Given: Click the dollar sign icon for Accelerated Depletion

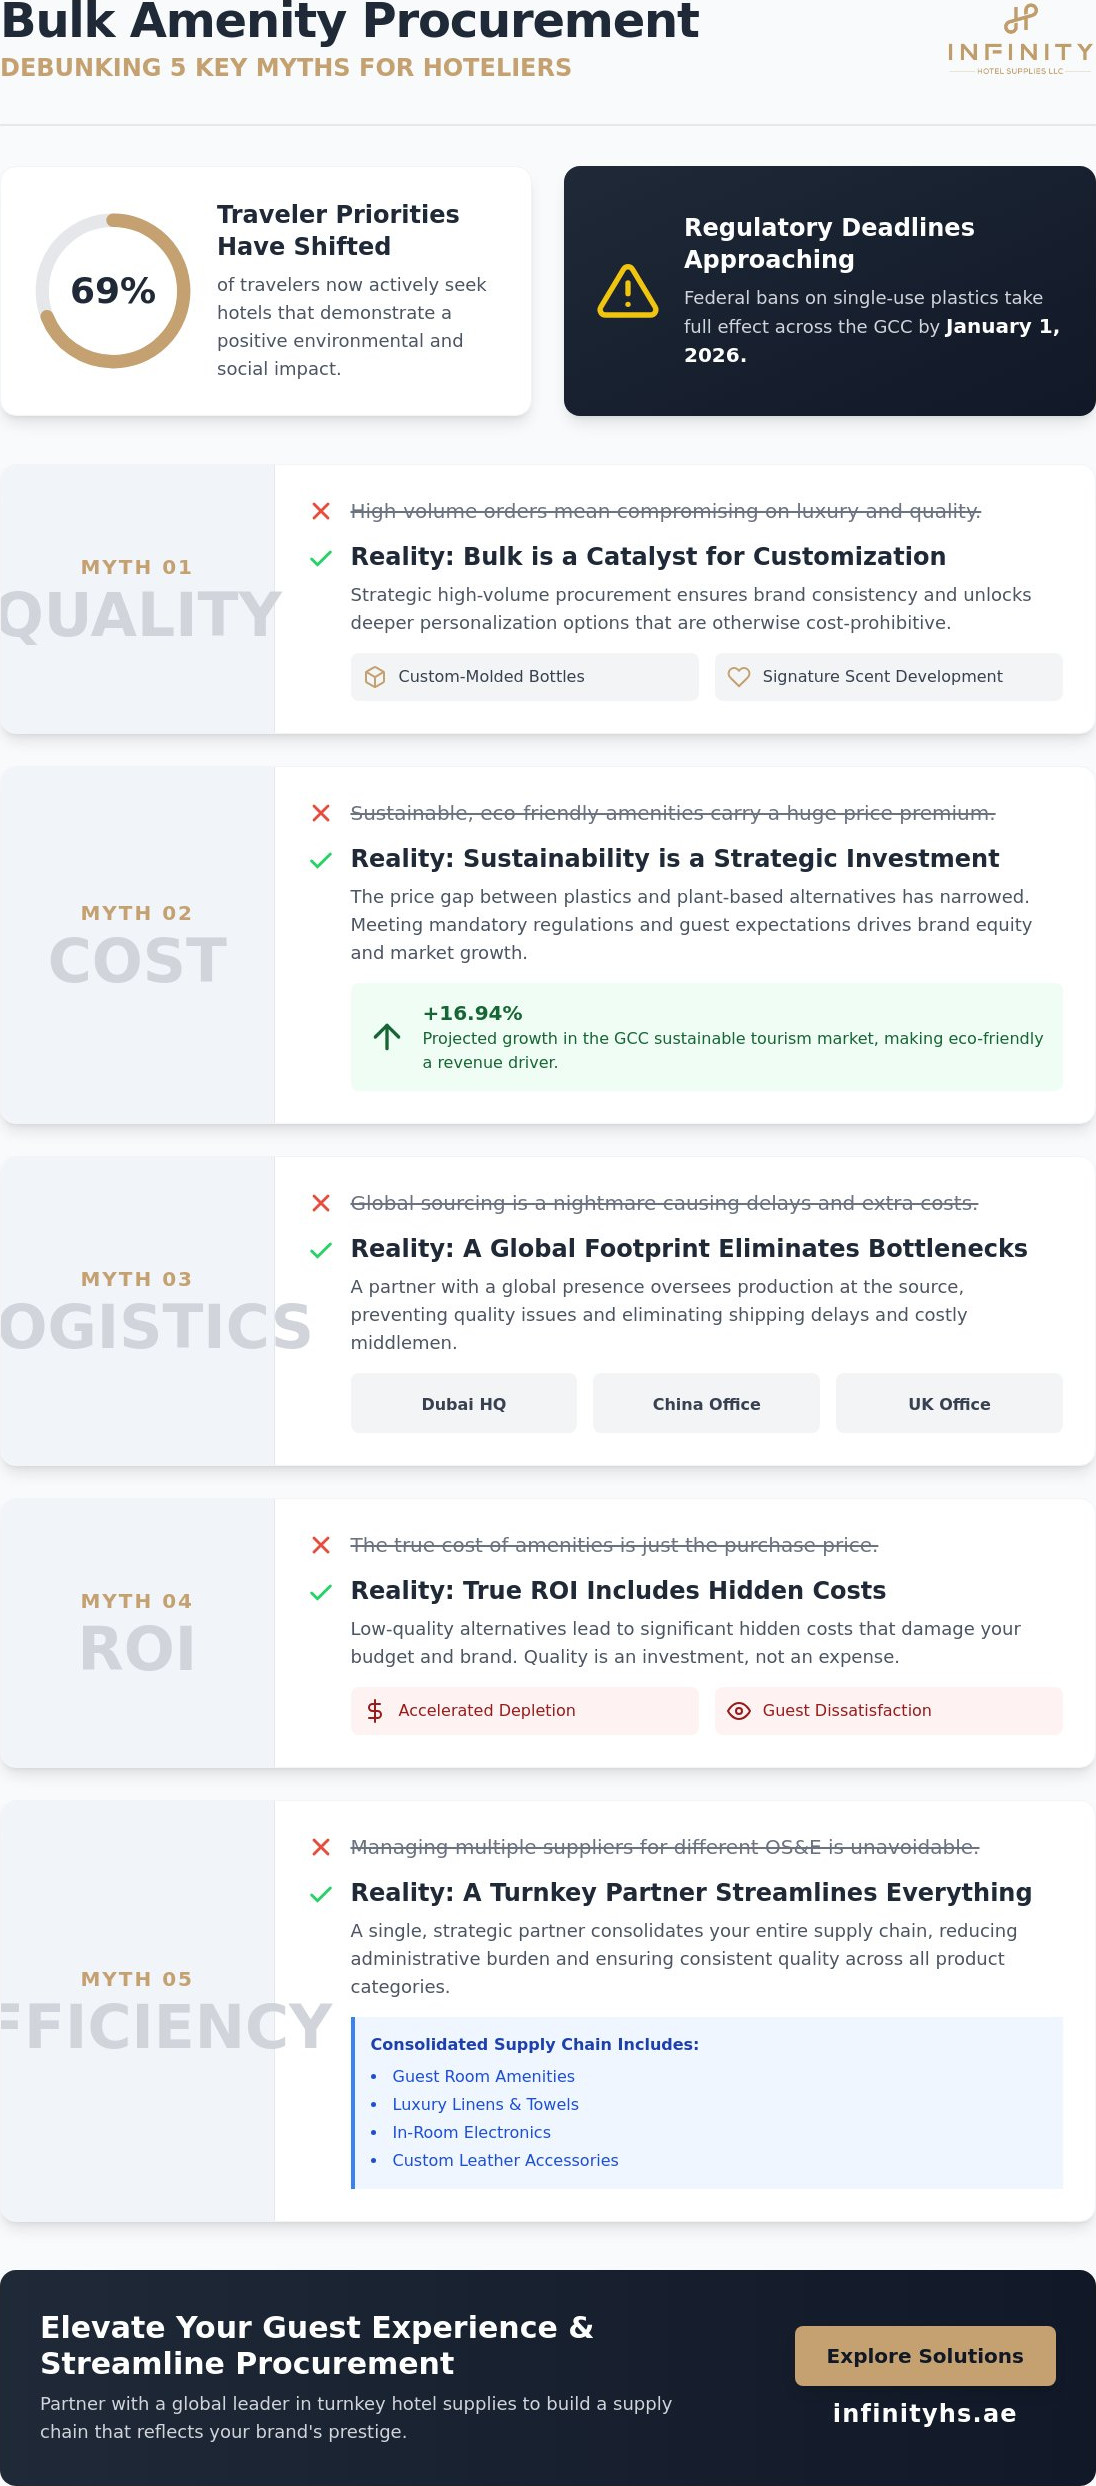Looking at the screenshot, I should [x=375, y=1711].
